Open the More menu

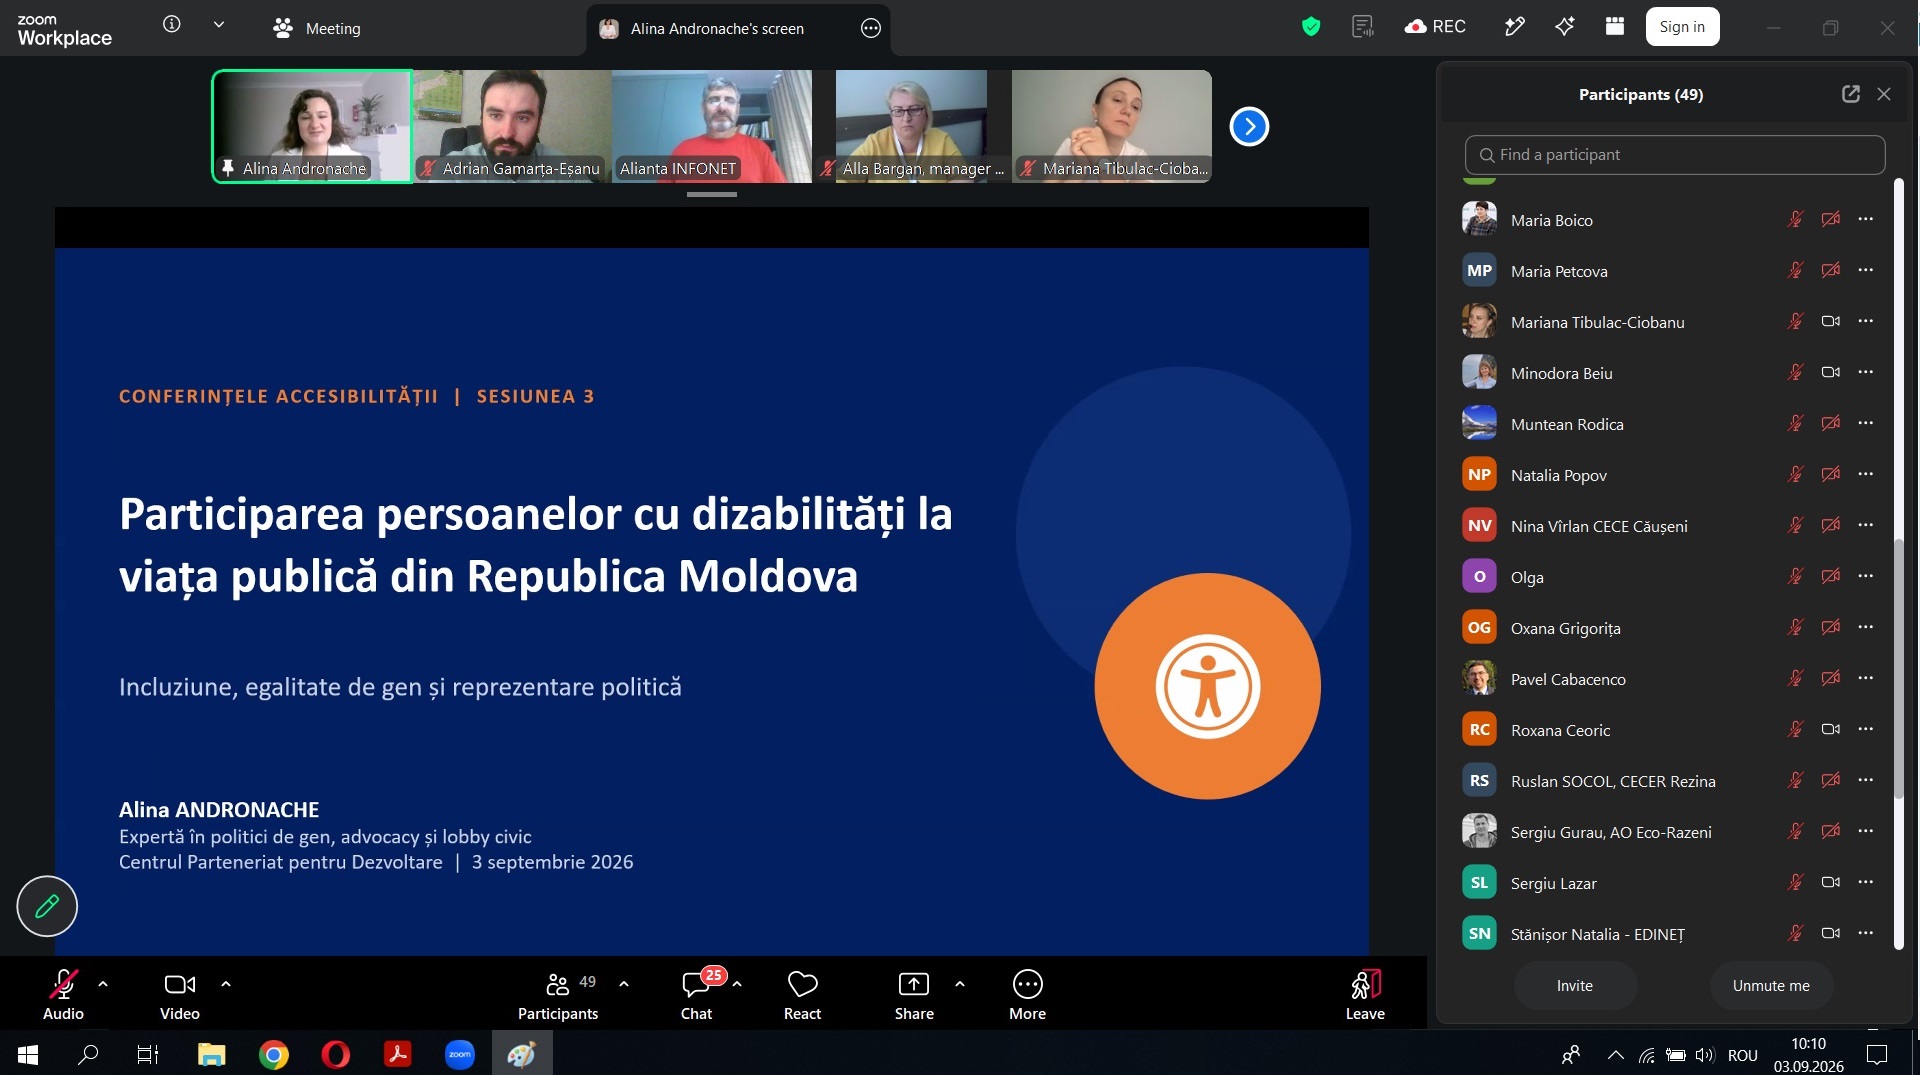(1027, 994)
